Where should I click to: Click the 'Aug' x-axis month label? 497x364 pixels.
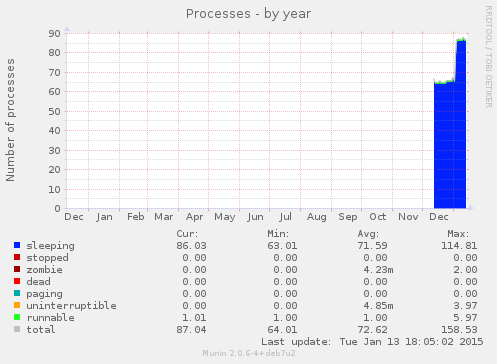tap(316, 218)
